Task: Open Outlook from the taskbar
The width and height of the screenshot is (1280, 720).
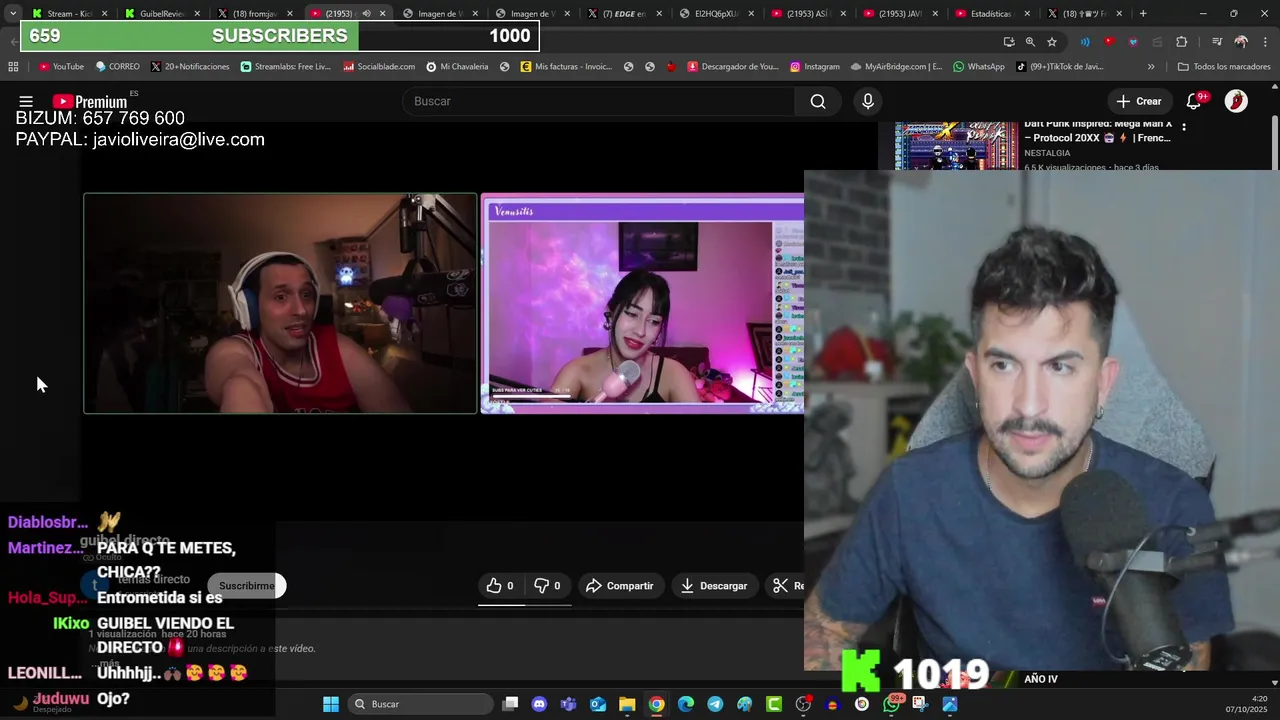Action: coord(598,704)
